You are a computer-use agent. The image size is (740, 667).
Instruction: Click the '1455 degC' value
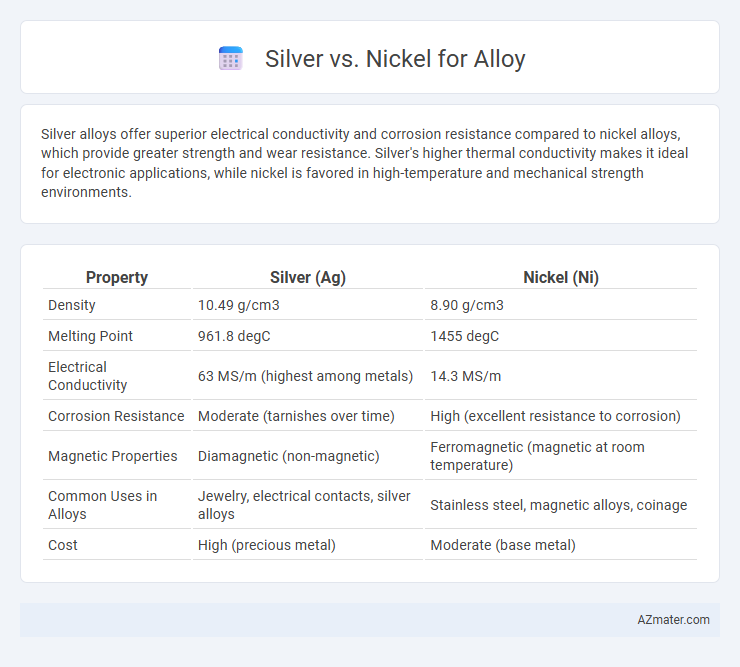coord(464,336)
